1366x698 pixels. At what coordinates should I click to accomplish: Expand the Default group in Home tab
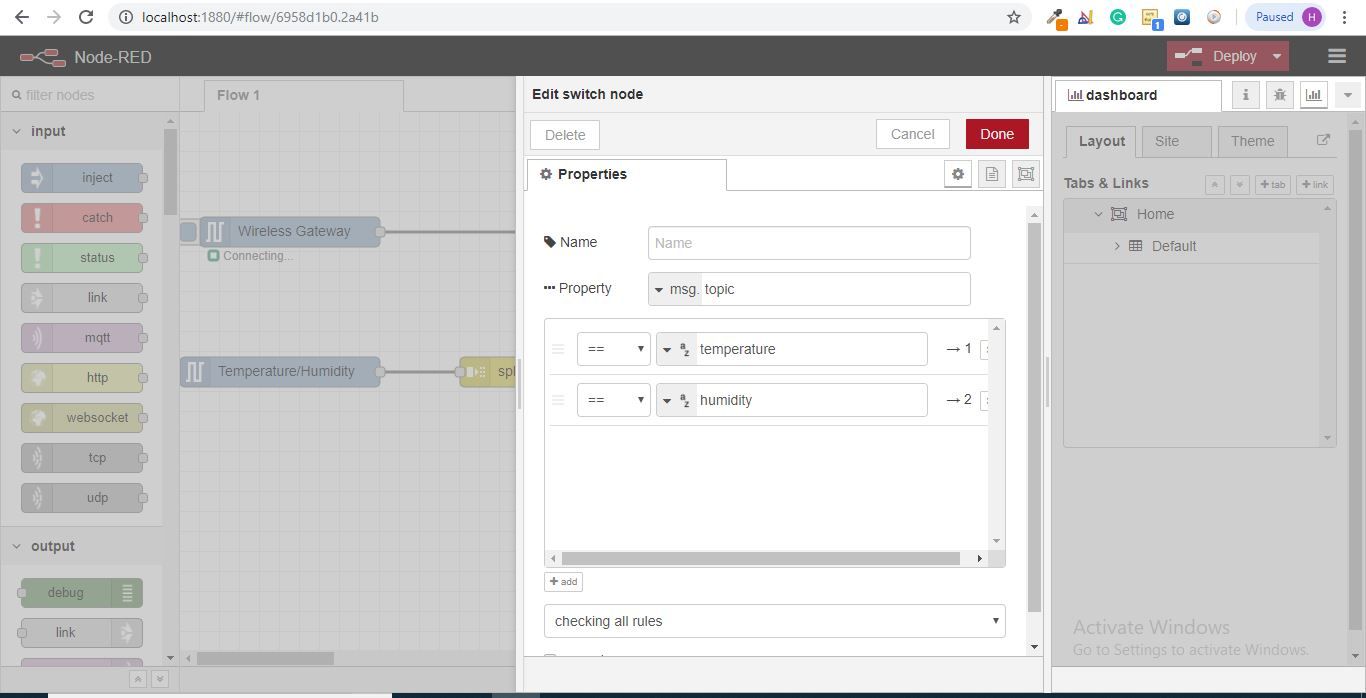[x=1117, y=246]
